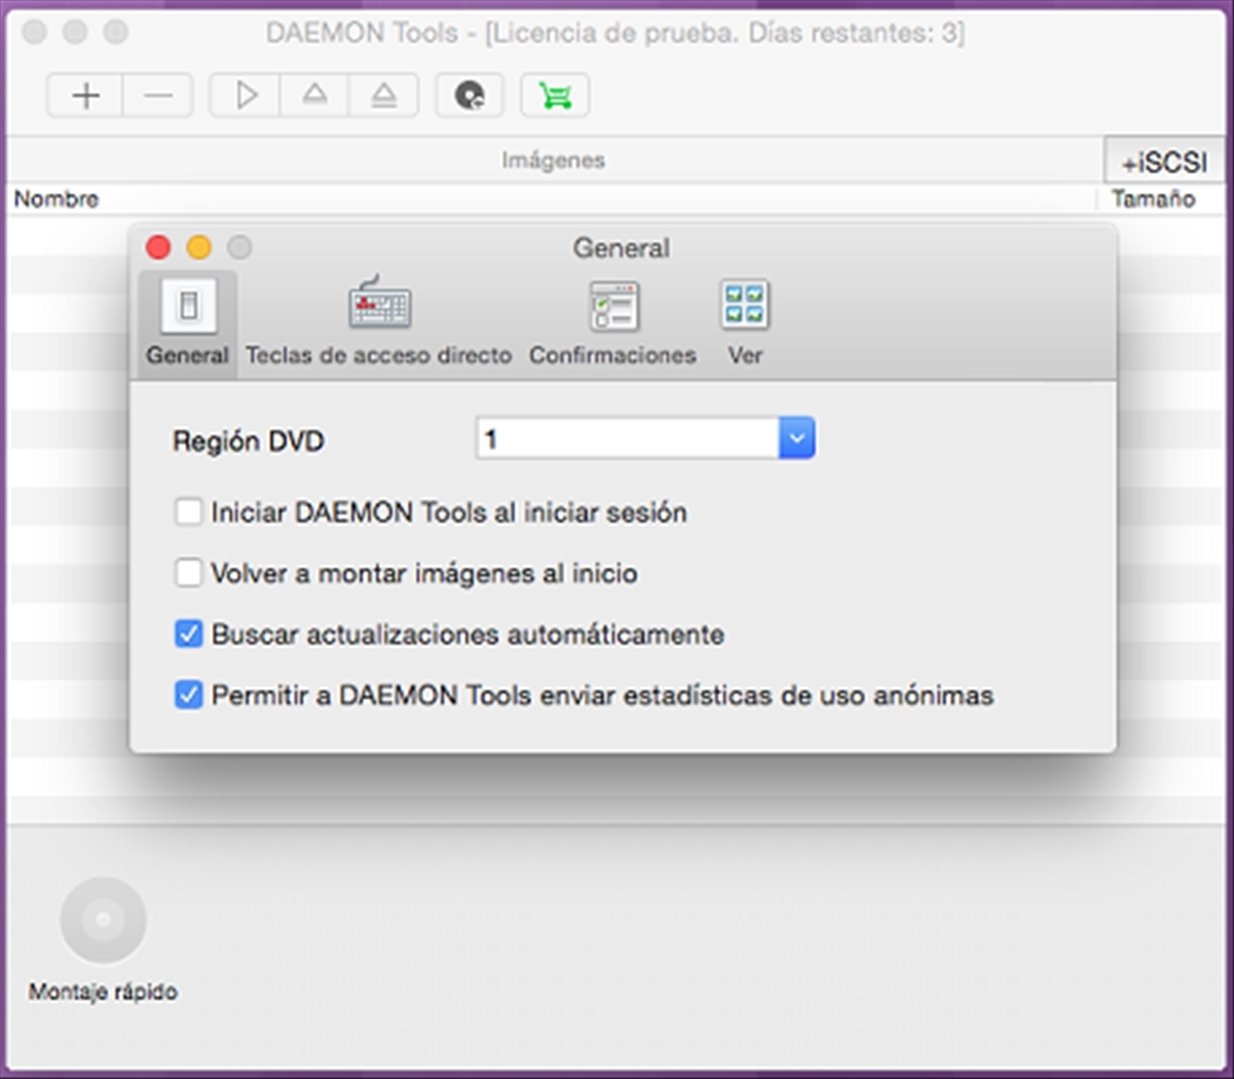This screenshot has width=1234, height=1079.
Task: Click the green shopping cart purchase icon
Action: pos(555,95)
